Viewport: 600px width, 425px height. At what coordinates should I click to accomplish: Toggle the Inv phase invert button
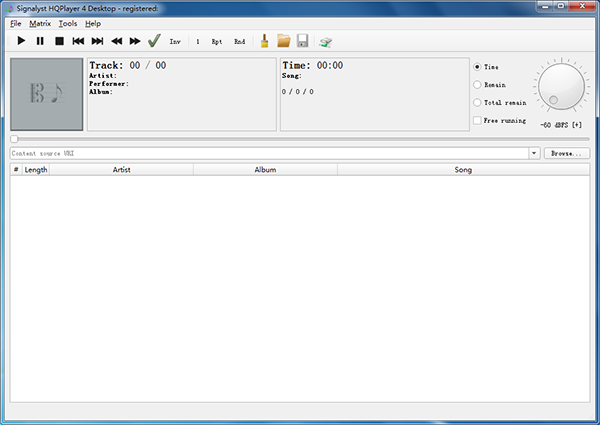tap(176, 42)
